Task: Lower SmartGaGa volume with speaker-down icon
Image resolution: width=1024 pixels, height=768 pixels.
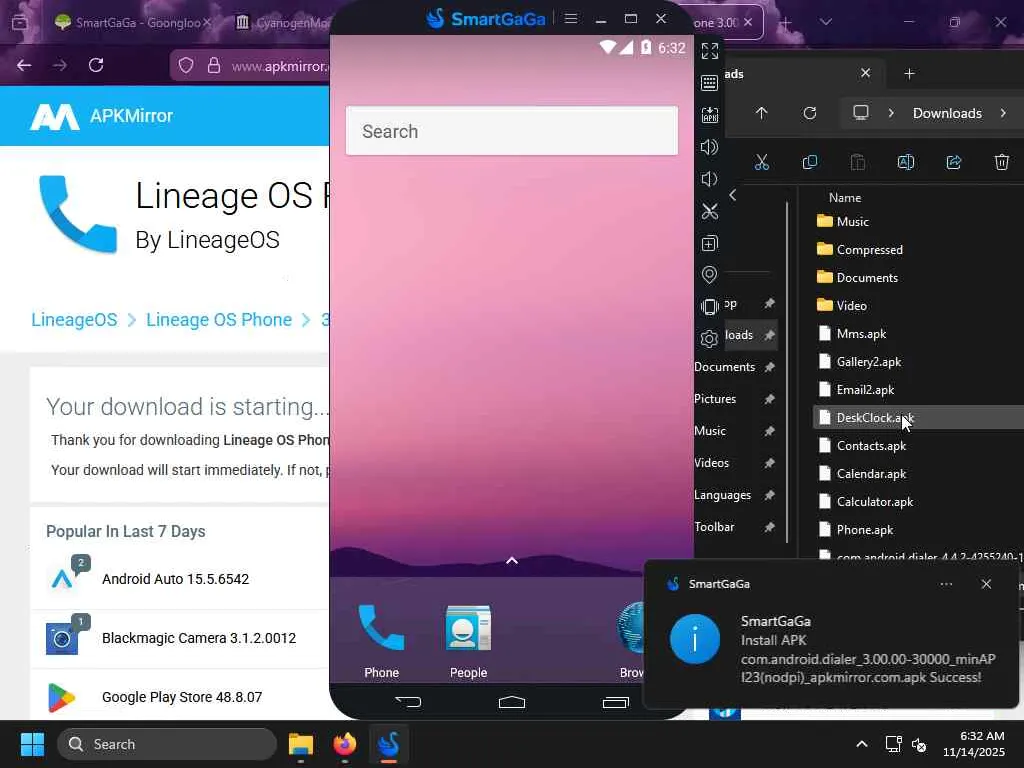Action: click(x=709, y=179)
